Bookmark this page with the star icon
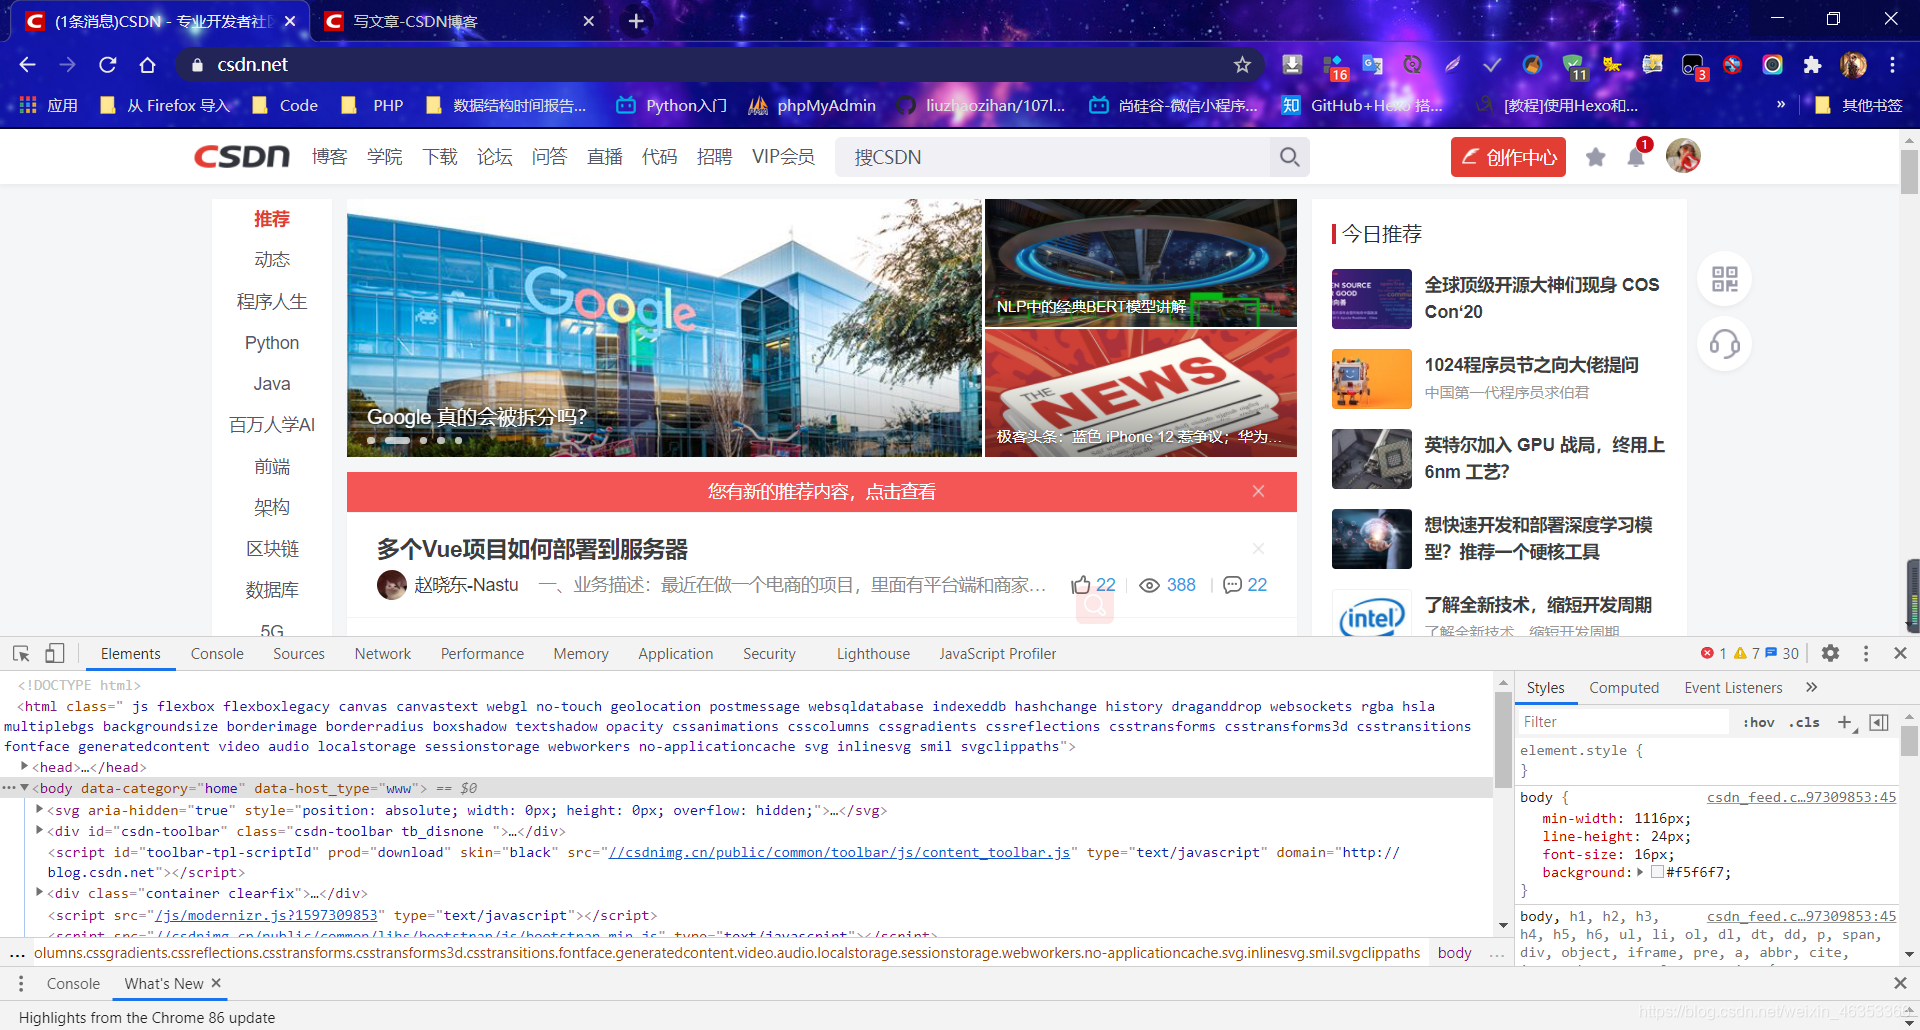Screen dimensions: 1920x1030 [x=1242, y=65]
